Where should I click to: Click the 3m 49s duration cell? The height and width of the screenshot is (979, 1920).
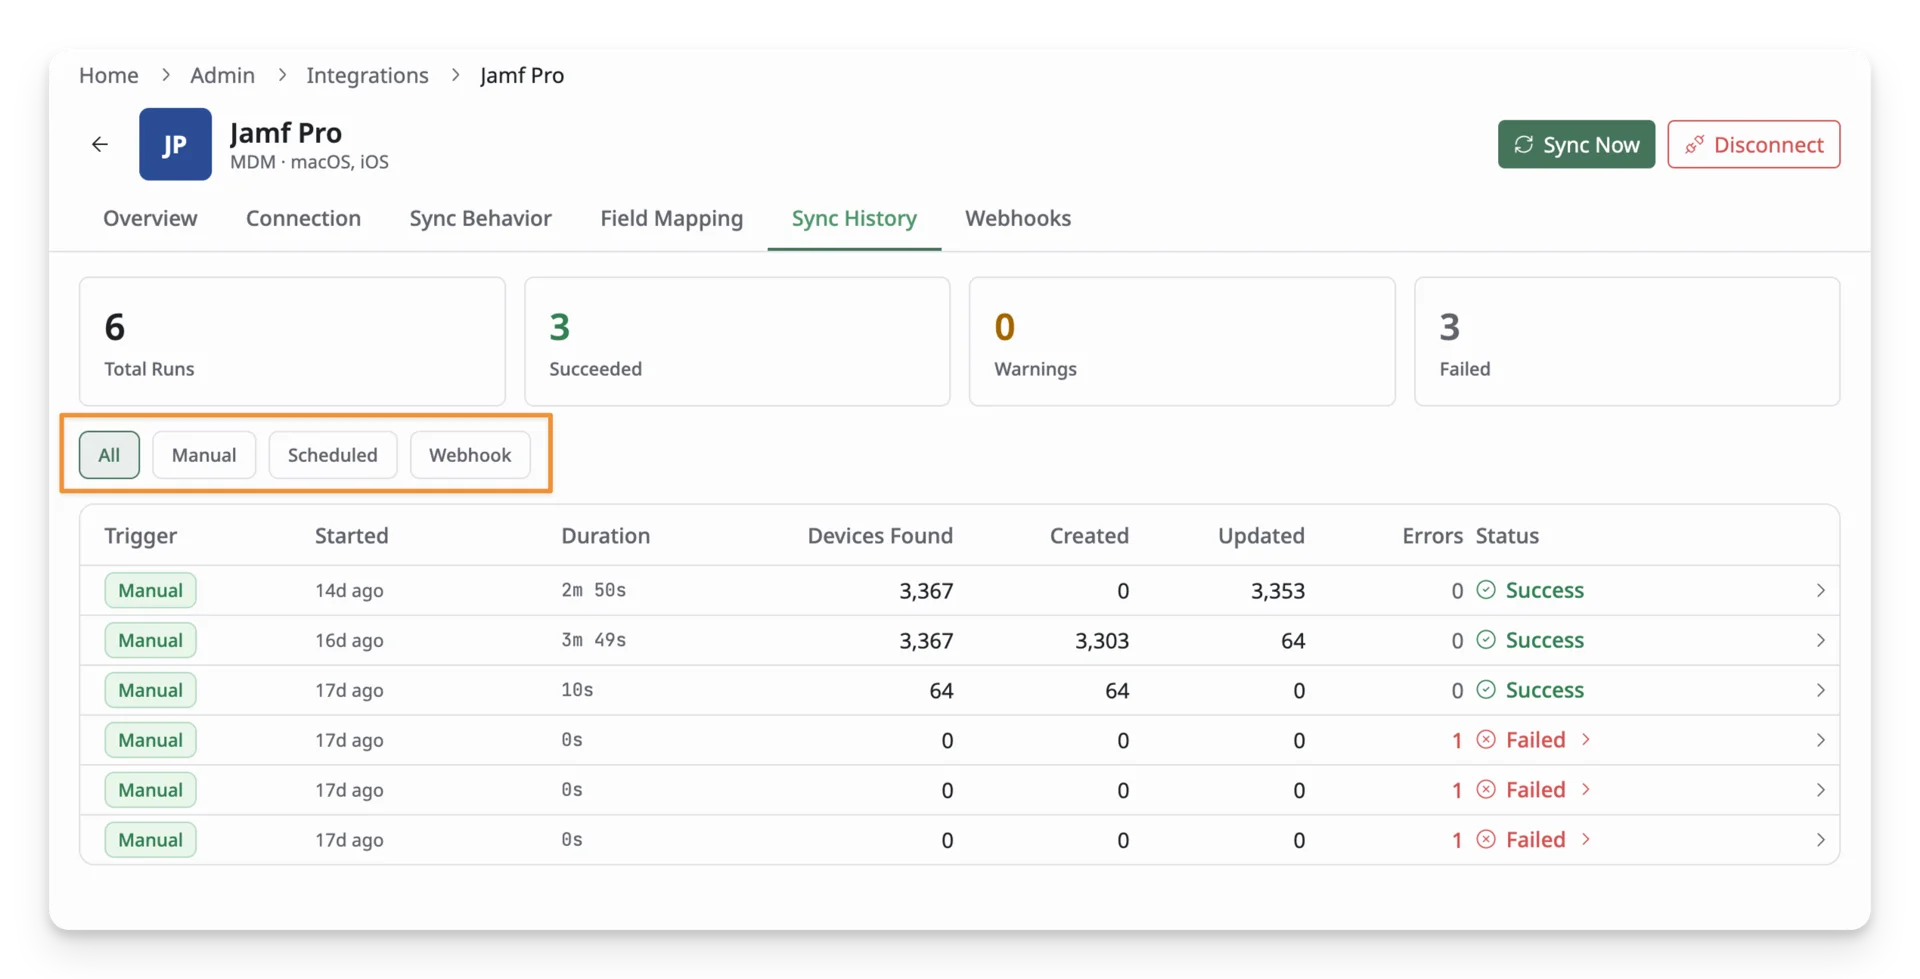pyautogui.click(x=593, y=640)
